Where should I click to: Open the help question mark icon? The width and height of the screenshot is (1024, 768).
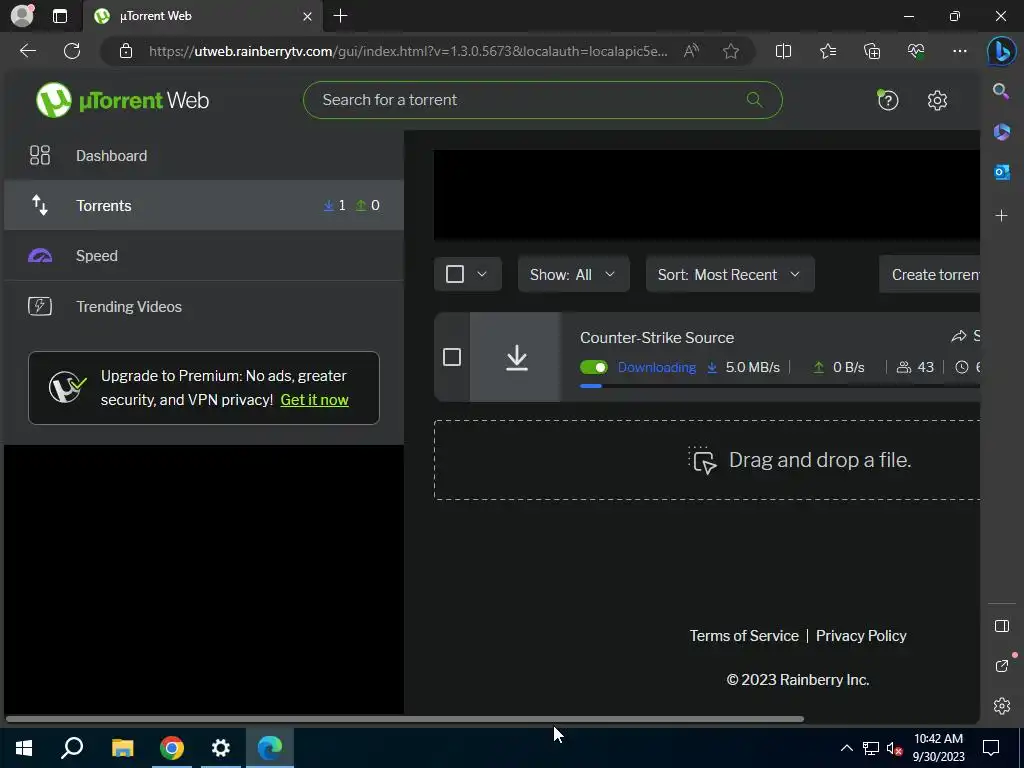point(888,100)
